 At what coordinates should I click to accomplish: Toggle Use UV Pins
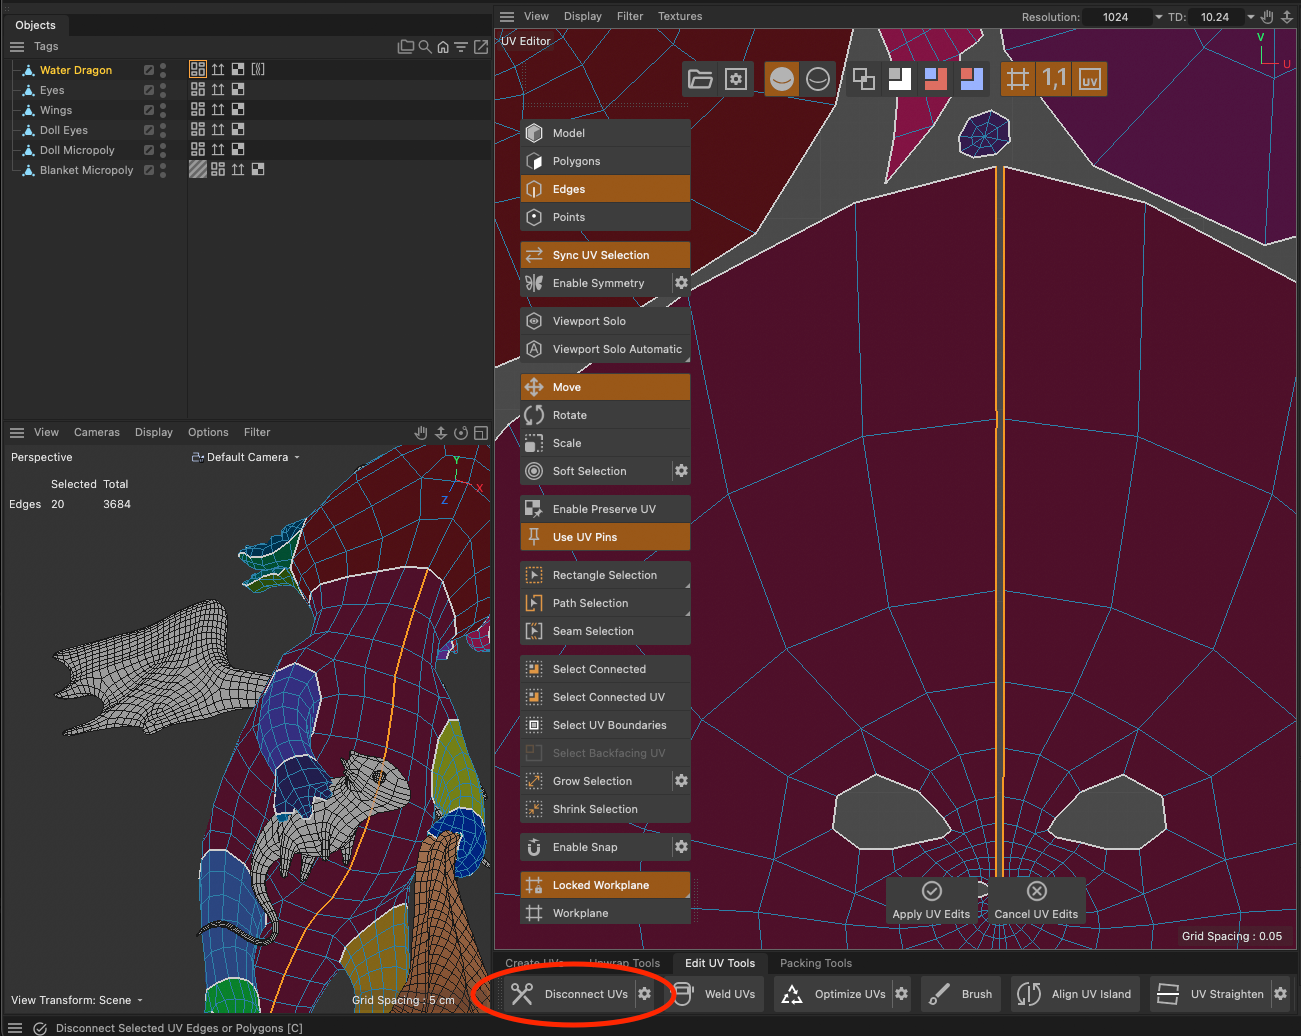pos(605,537)
